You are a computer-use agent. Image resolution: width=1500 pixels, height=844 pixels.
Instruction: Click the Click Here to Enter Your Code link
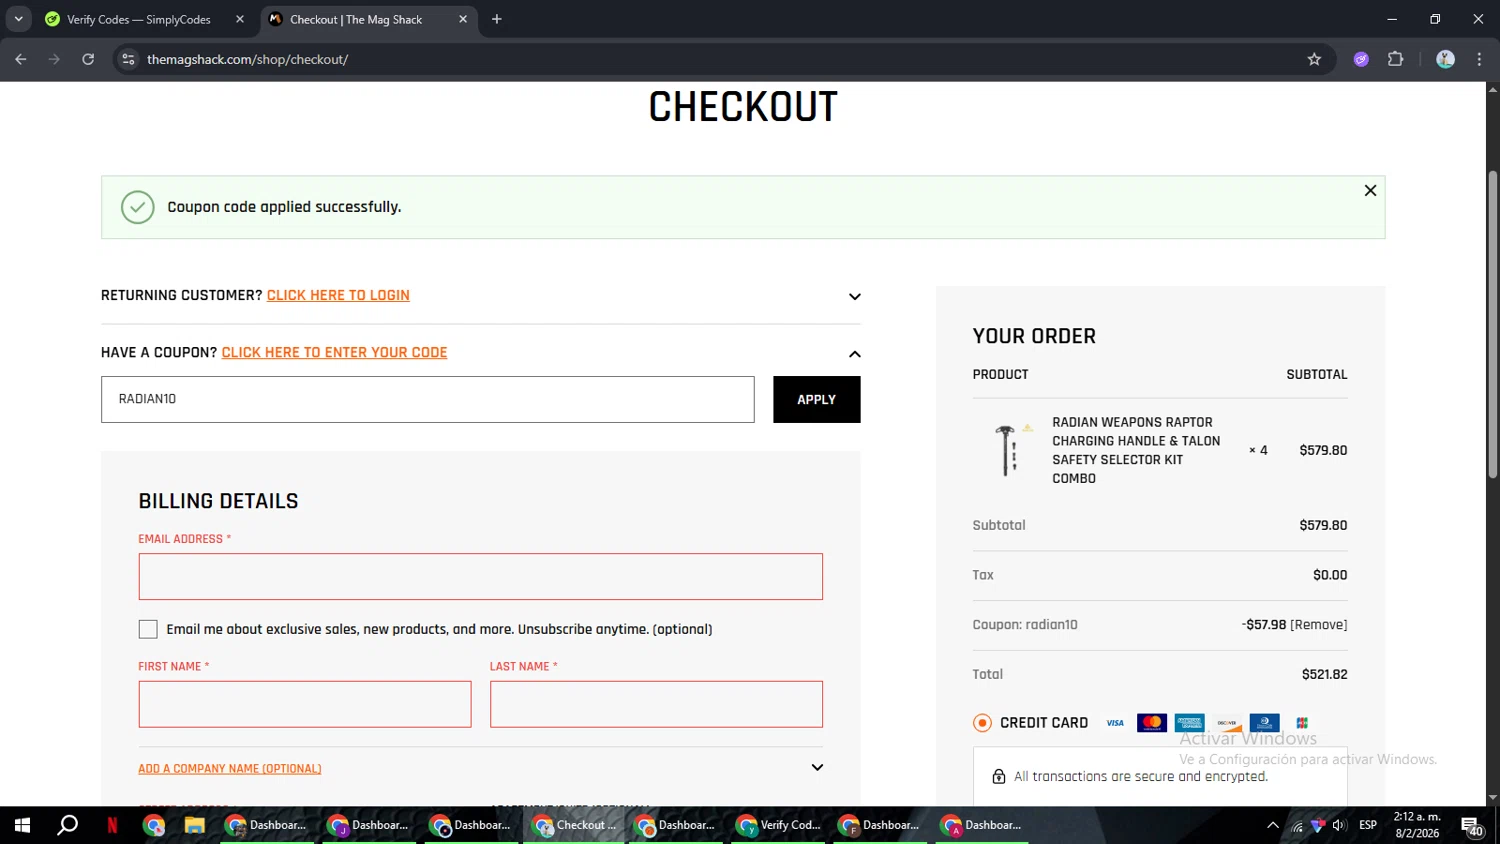click(334, 352)
